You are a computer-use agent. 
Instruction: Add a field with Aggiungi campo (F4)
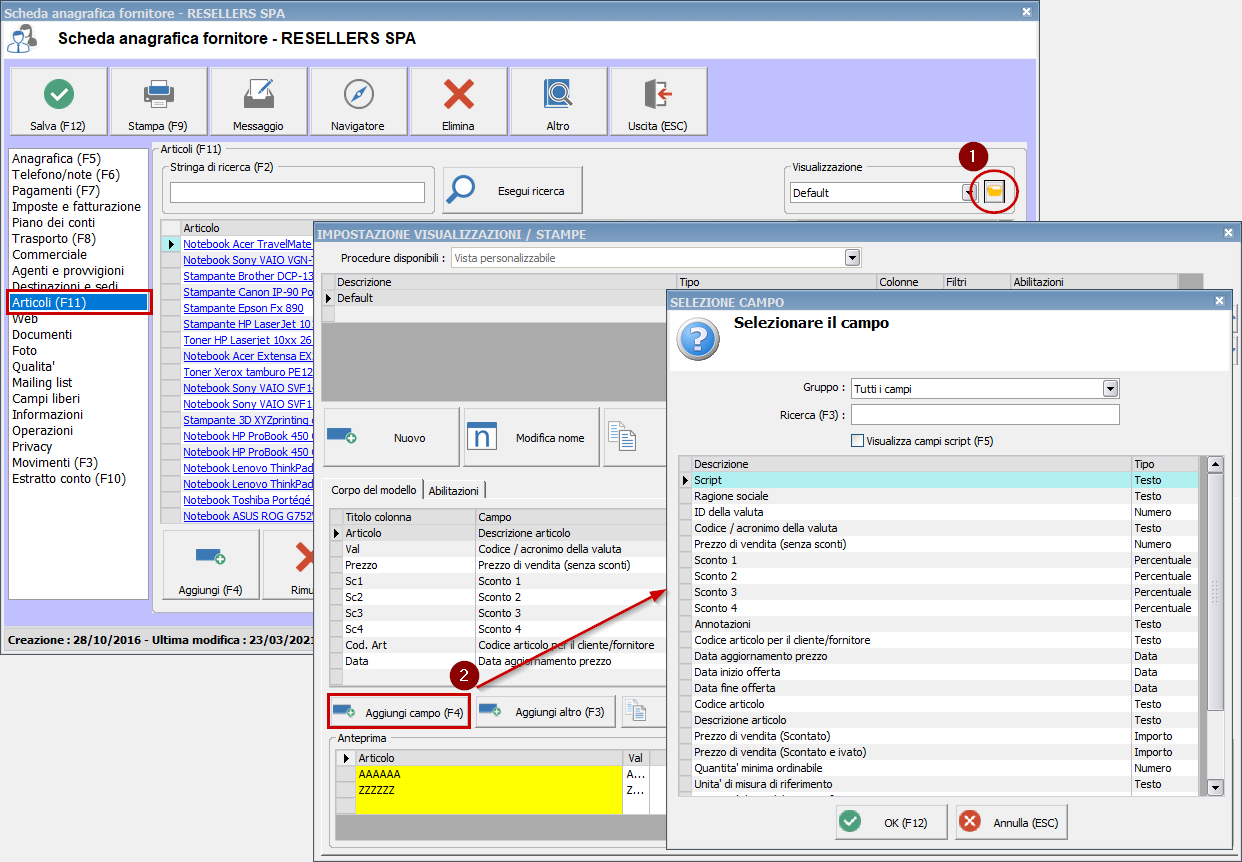click(x=399, y=711)
